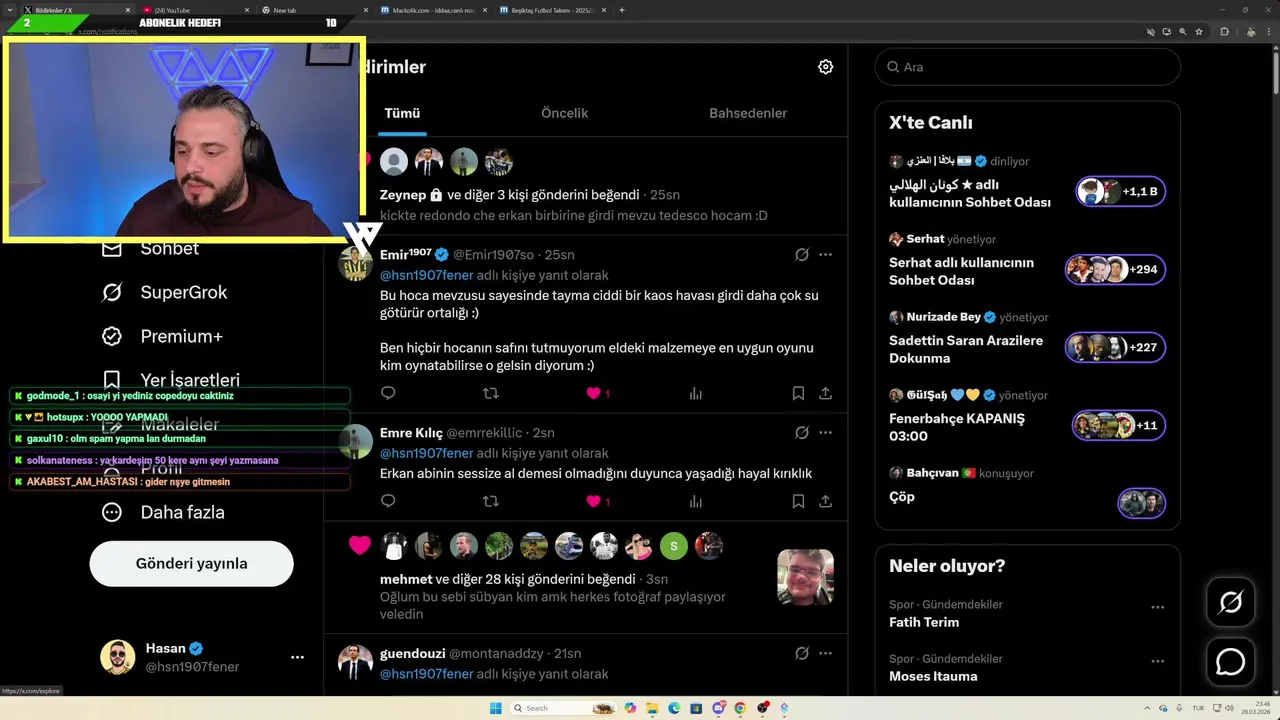Switch to the Öncelik tab
This screenshot has width=1280, height=720.
[x=564, y=113]
